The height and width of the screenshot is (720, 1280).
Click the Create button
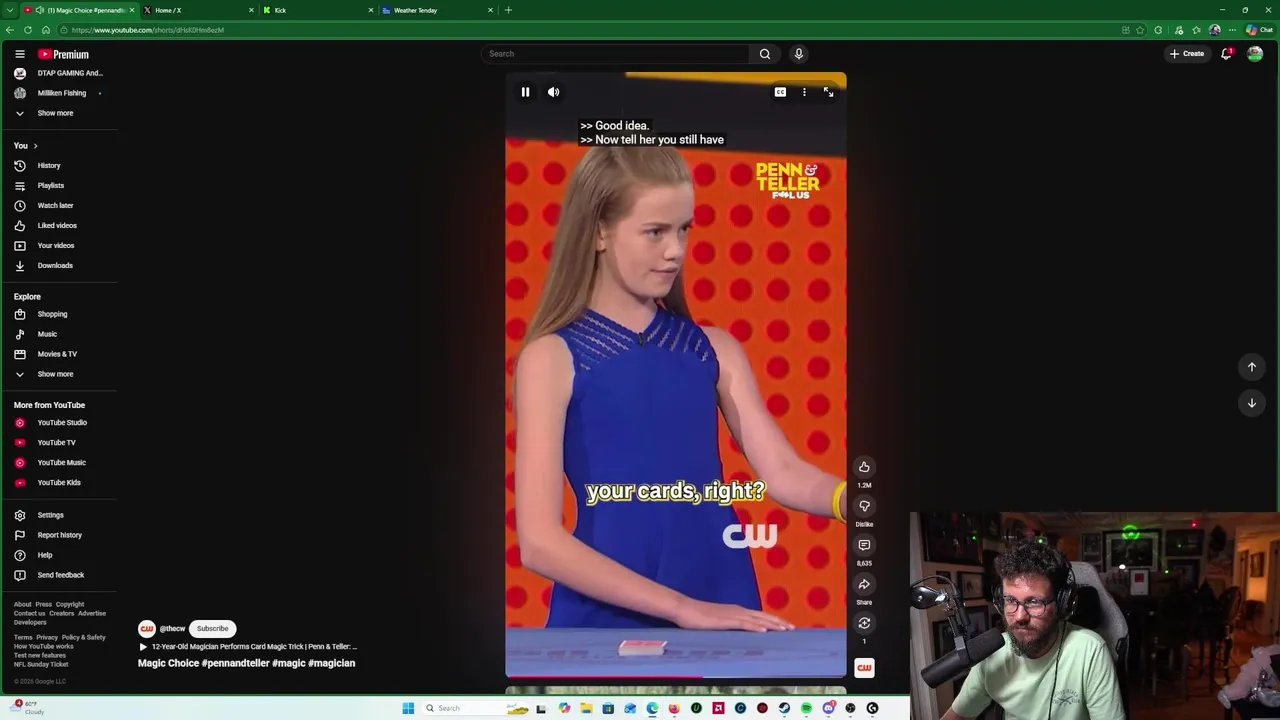[1187, 54]
